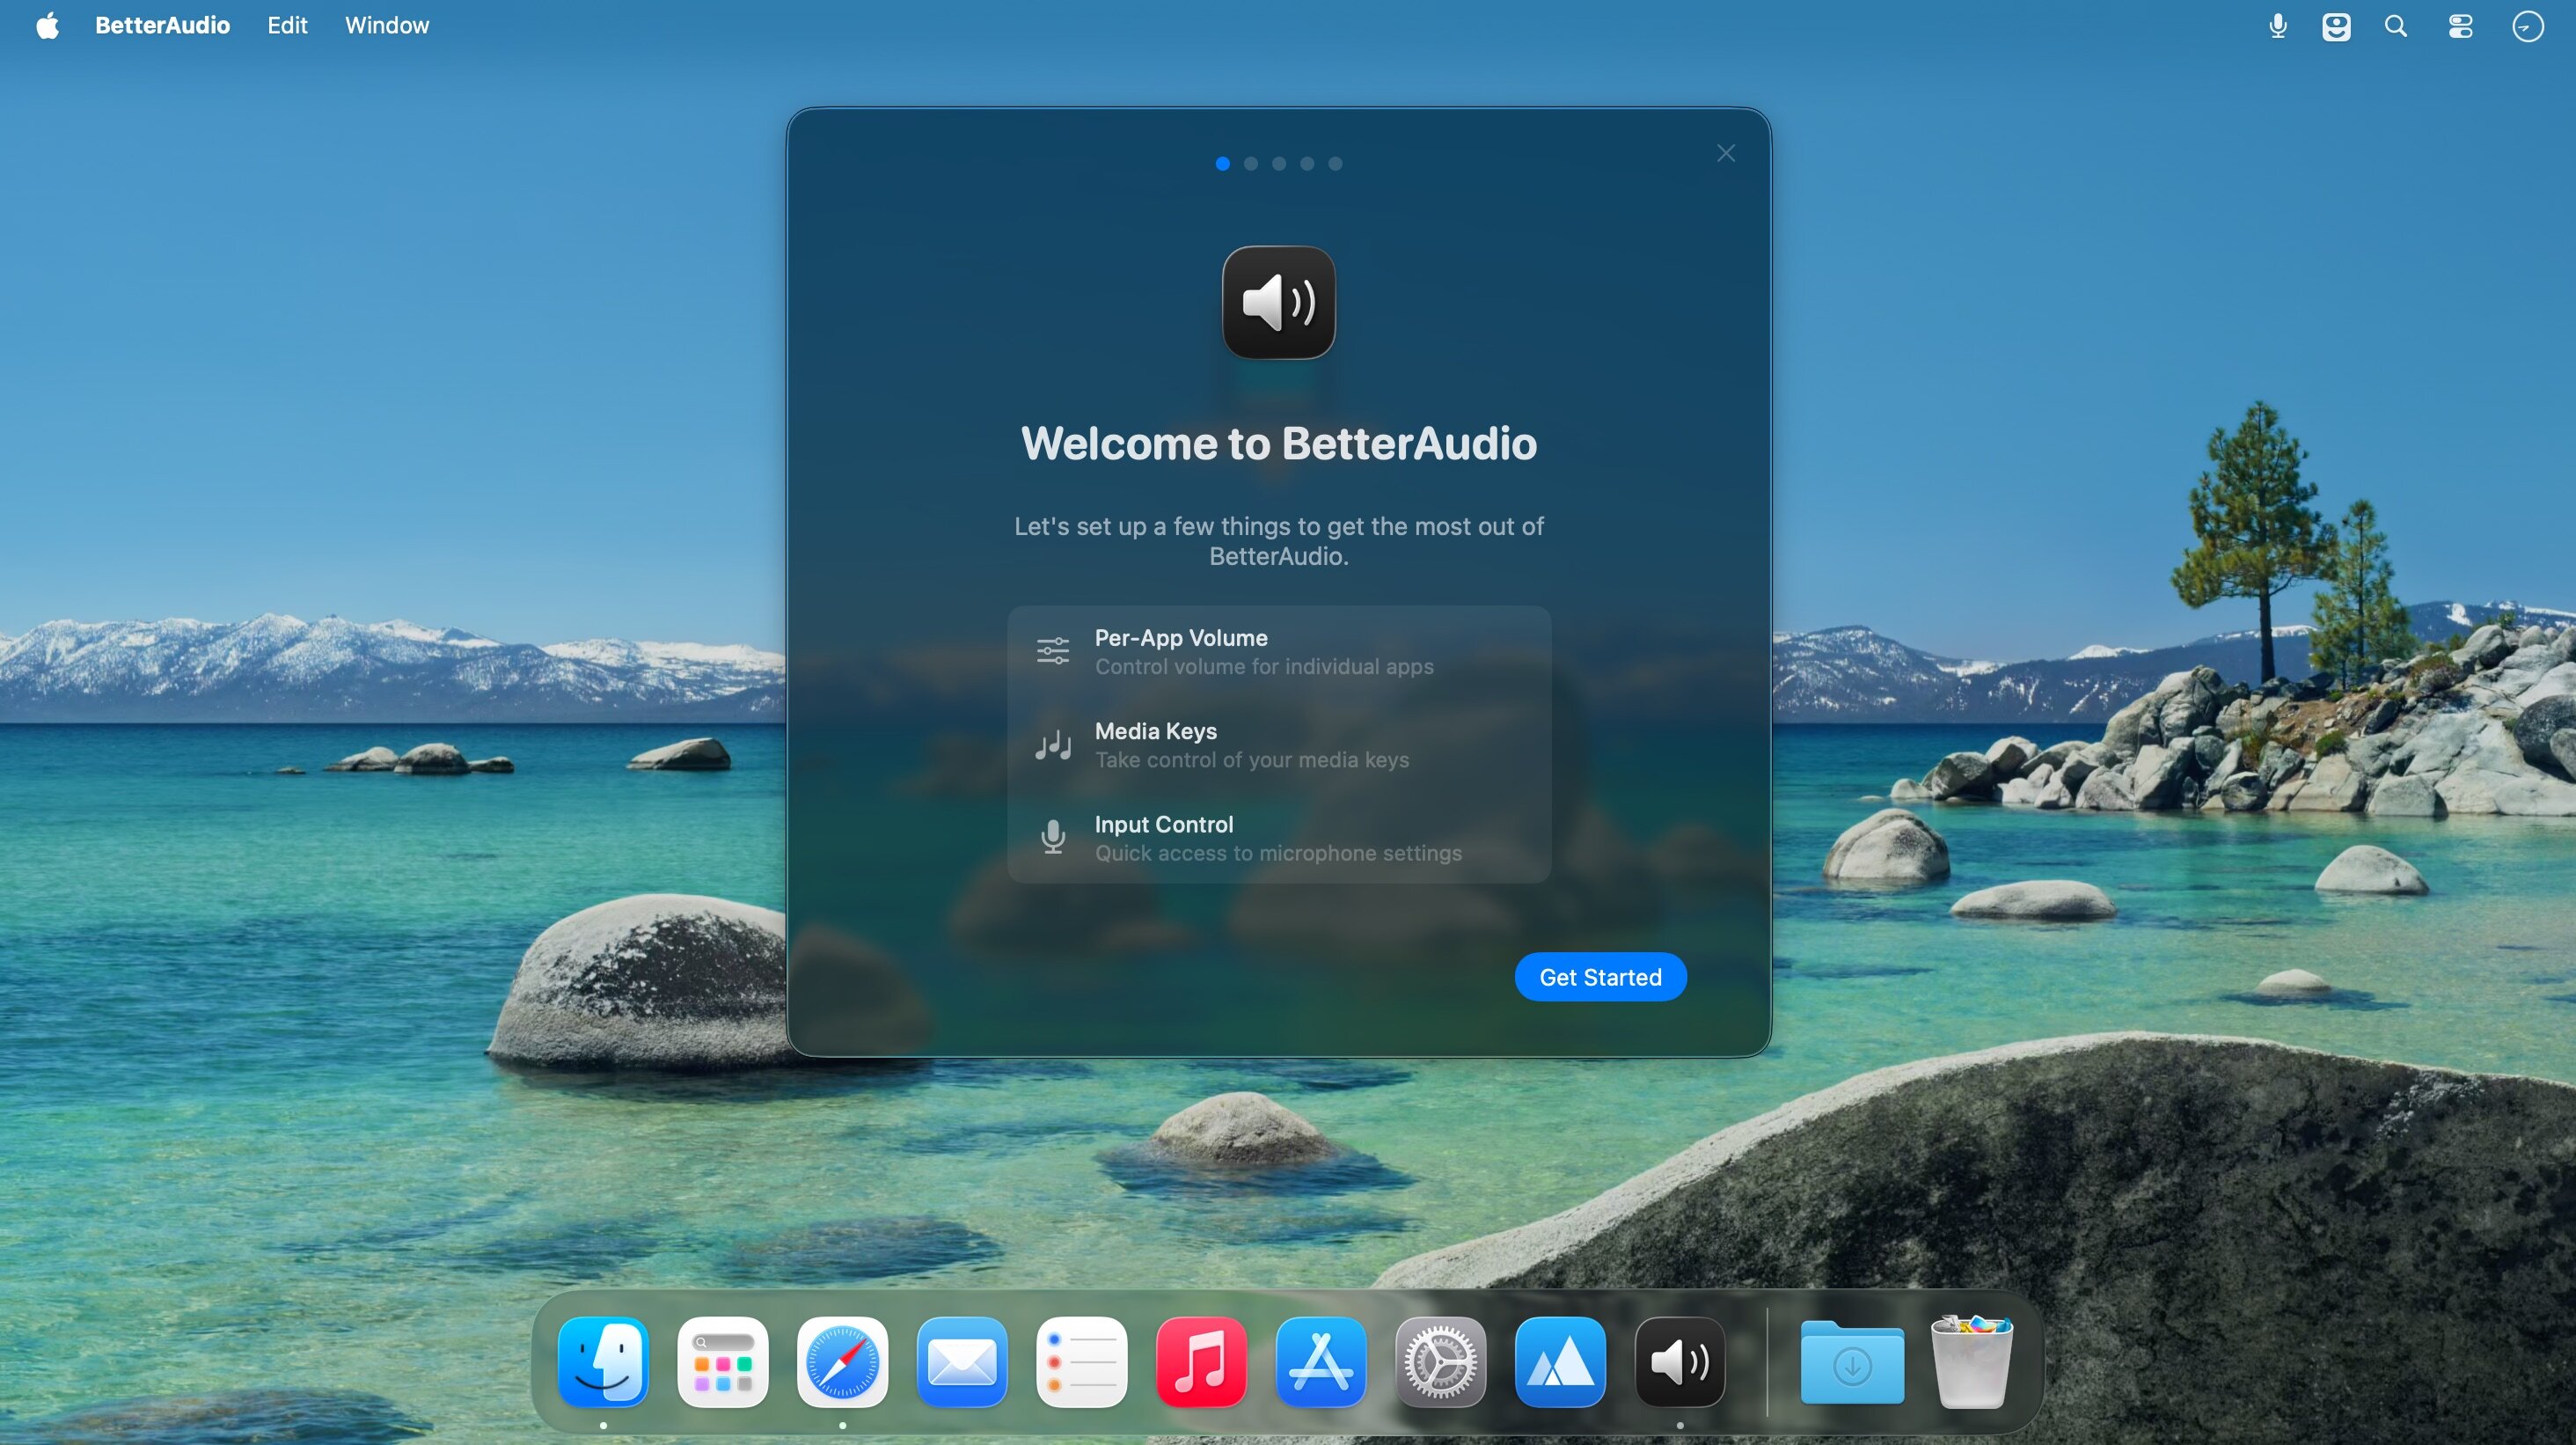Viewport: 2576px width, 1445px height.
Task: Open the Downloads folder in the Dock
Action: [x=1852, y=1361]
